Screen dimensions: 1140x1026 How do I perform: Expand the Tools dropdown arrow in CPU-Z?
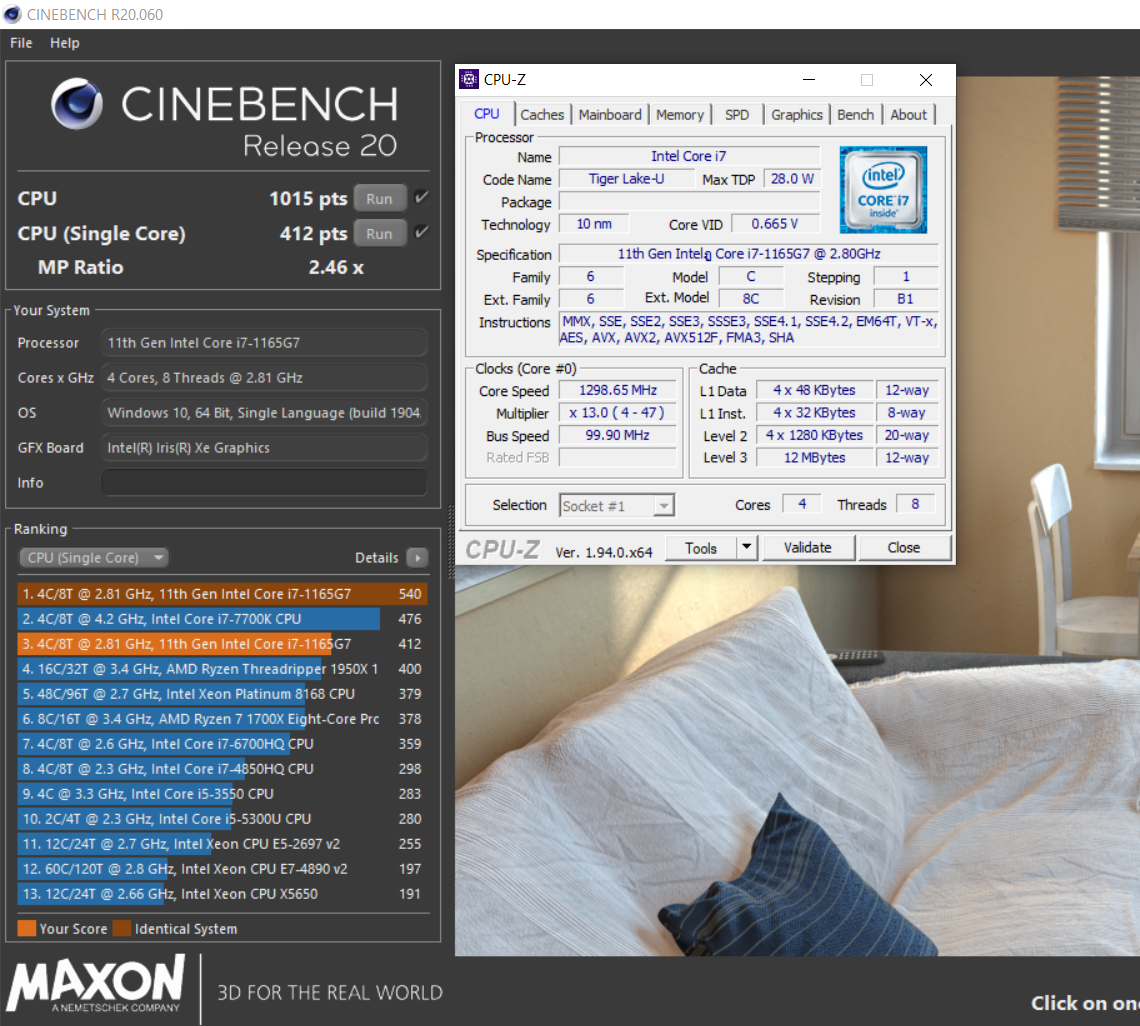coord(747,547)
